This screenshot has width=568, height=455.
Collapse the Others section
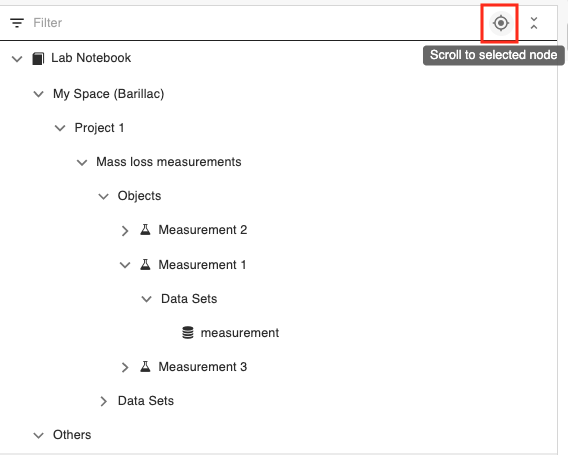[38, 435]
